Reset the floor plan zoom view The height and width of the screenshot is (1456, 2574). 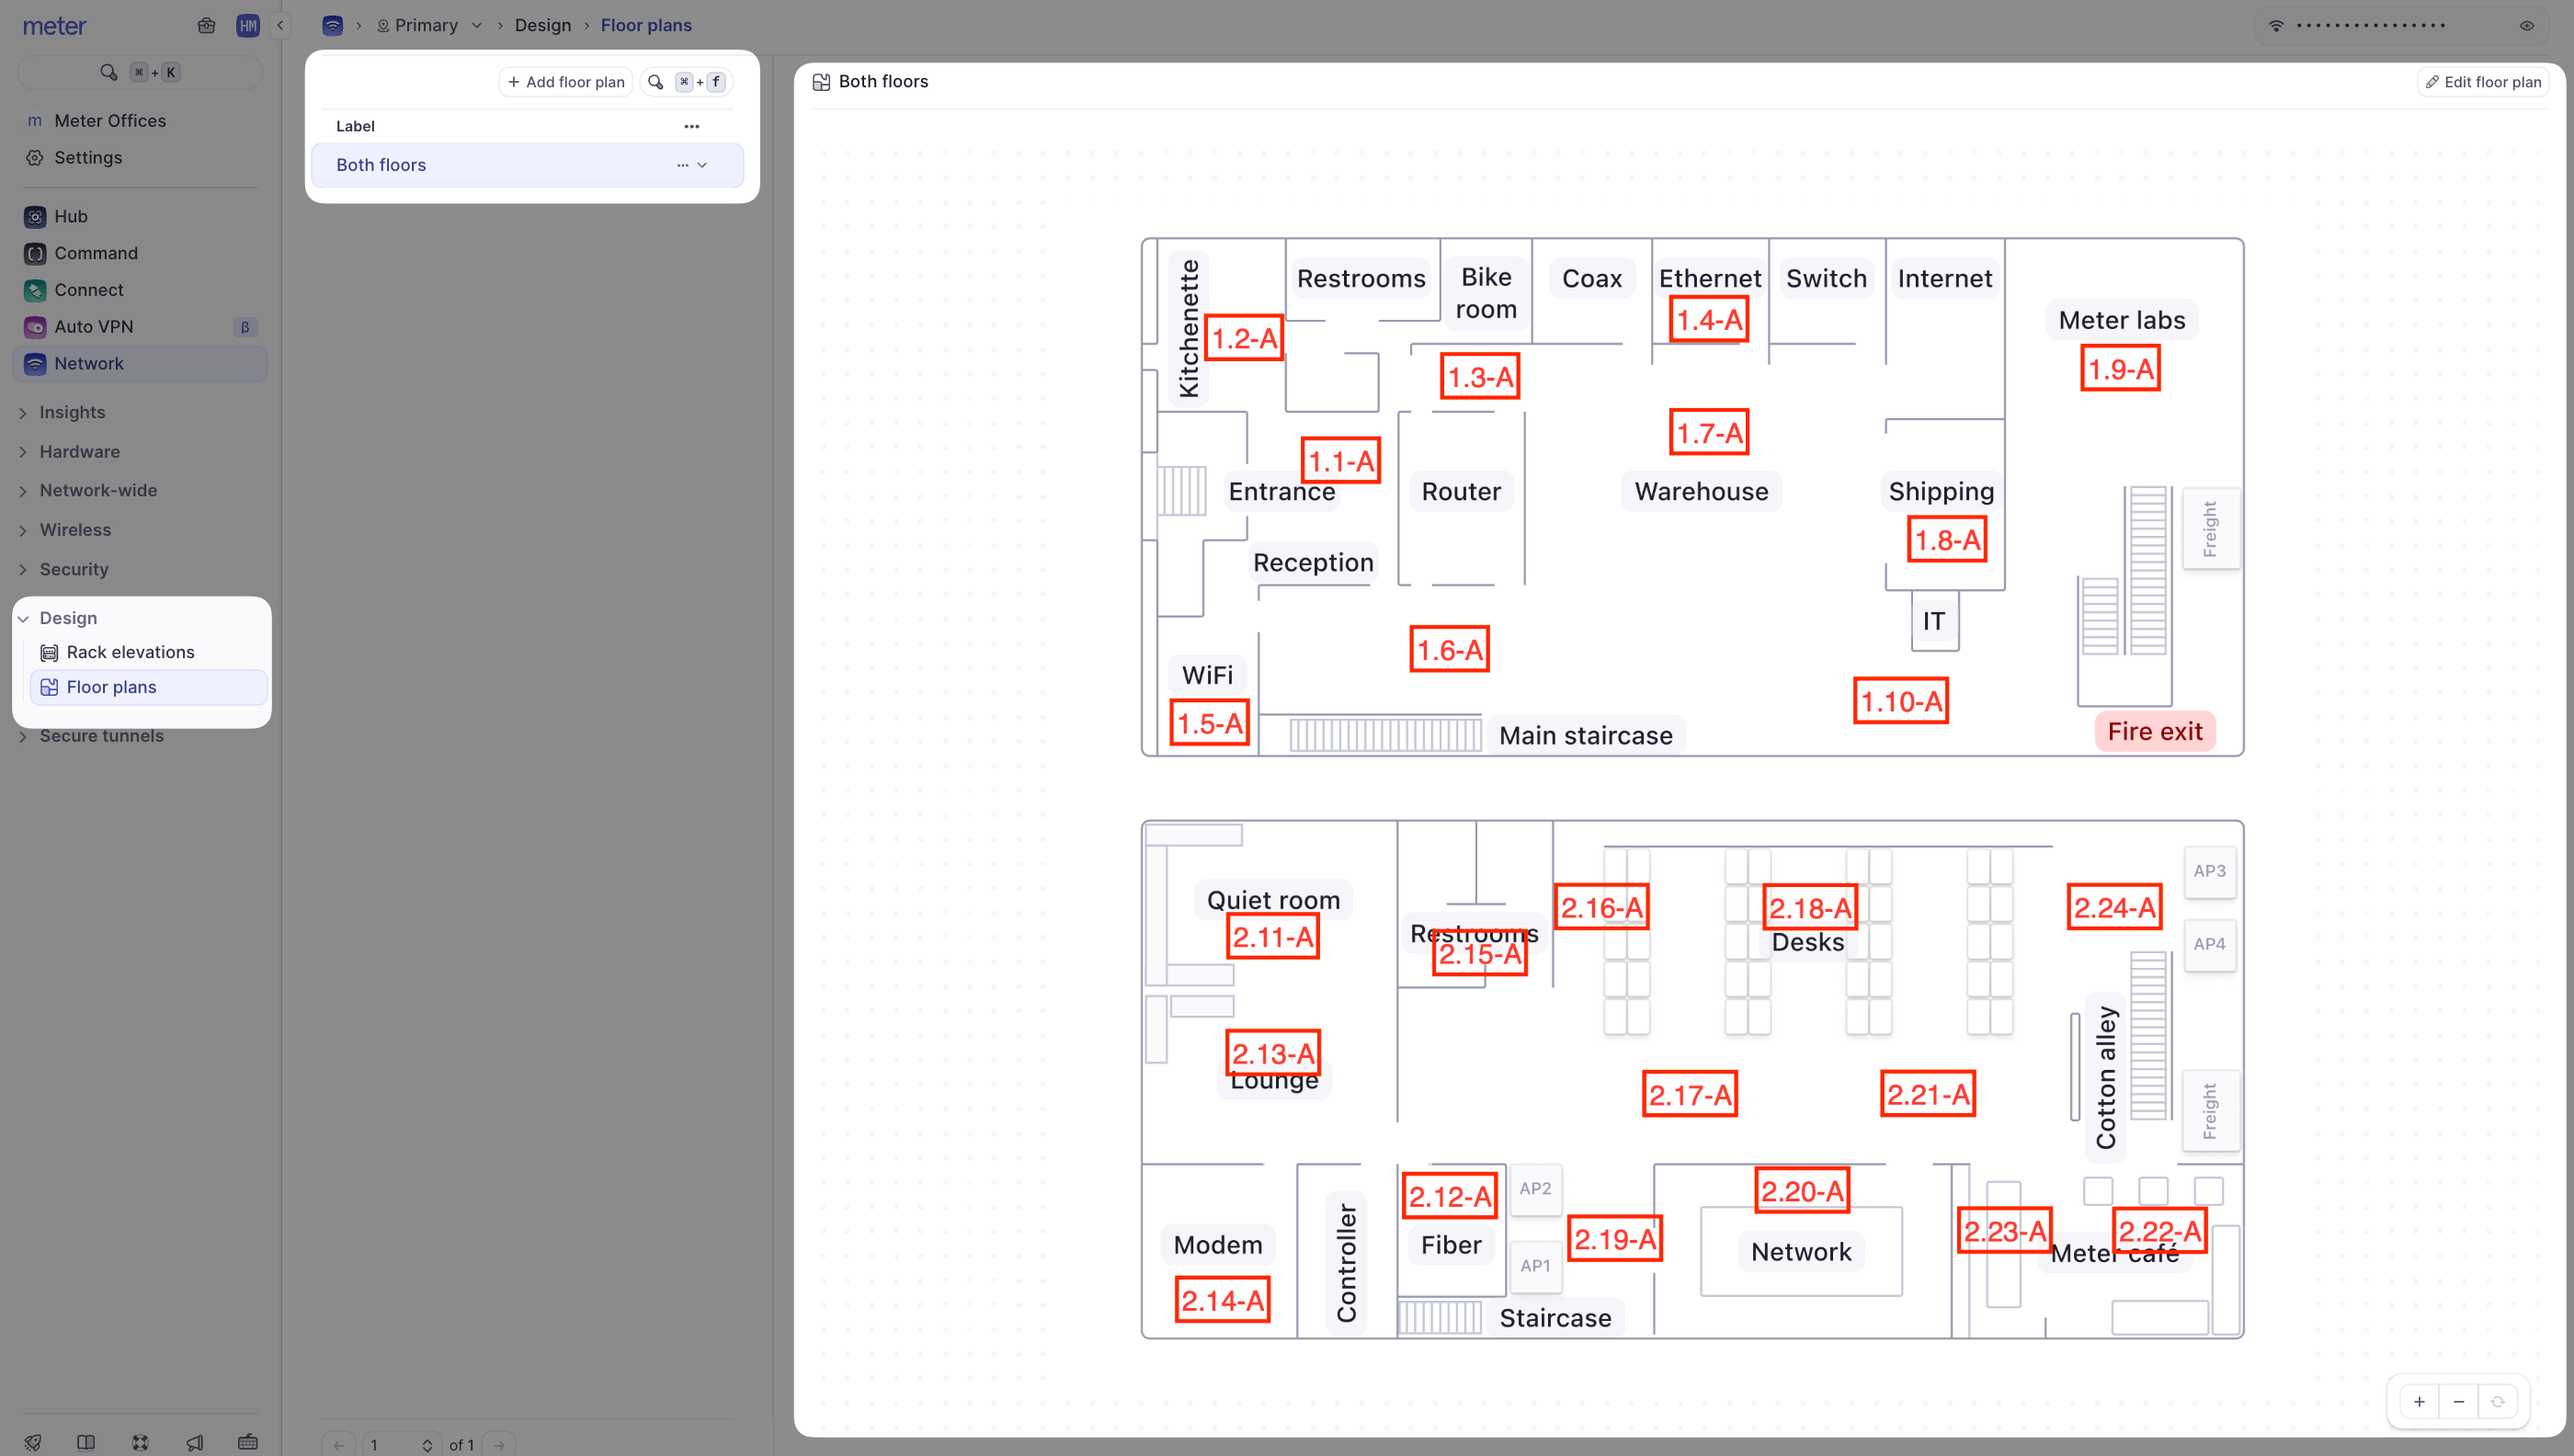tap(2497, 1401)
